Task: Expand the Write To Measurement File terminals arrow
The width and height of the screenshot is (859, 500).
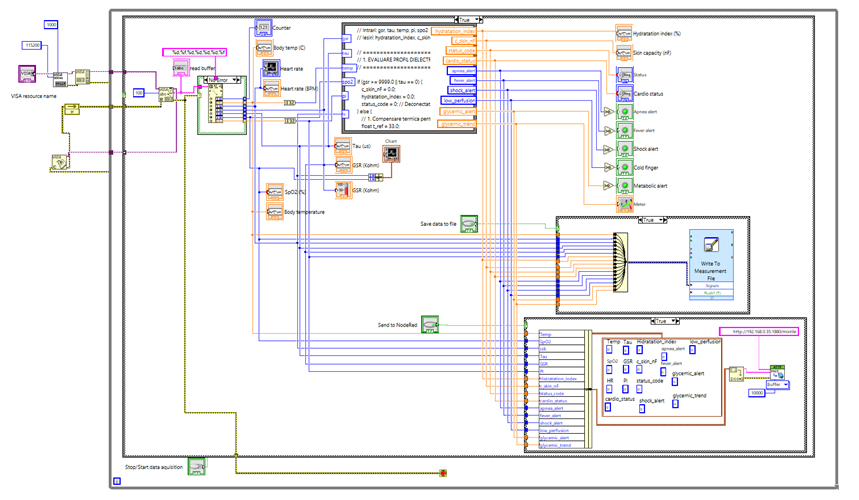Action: click(711, 298)
